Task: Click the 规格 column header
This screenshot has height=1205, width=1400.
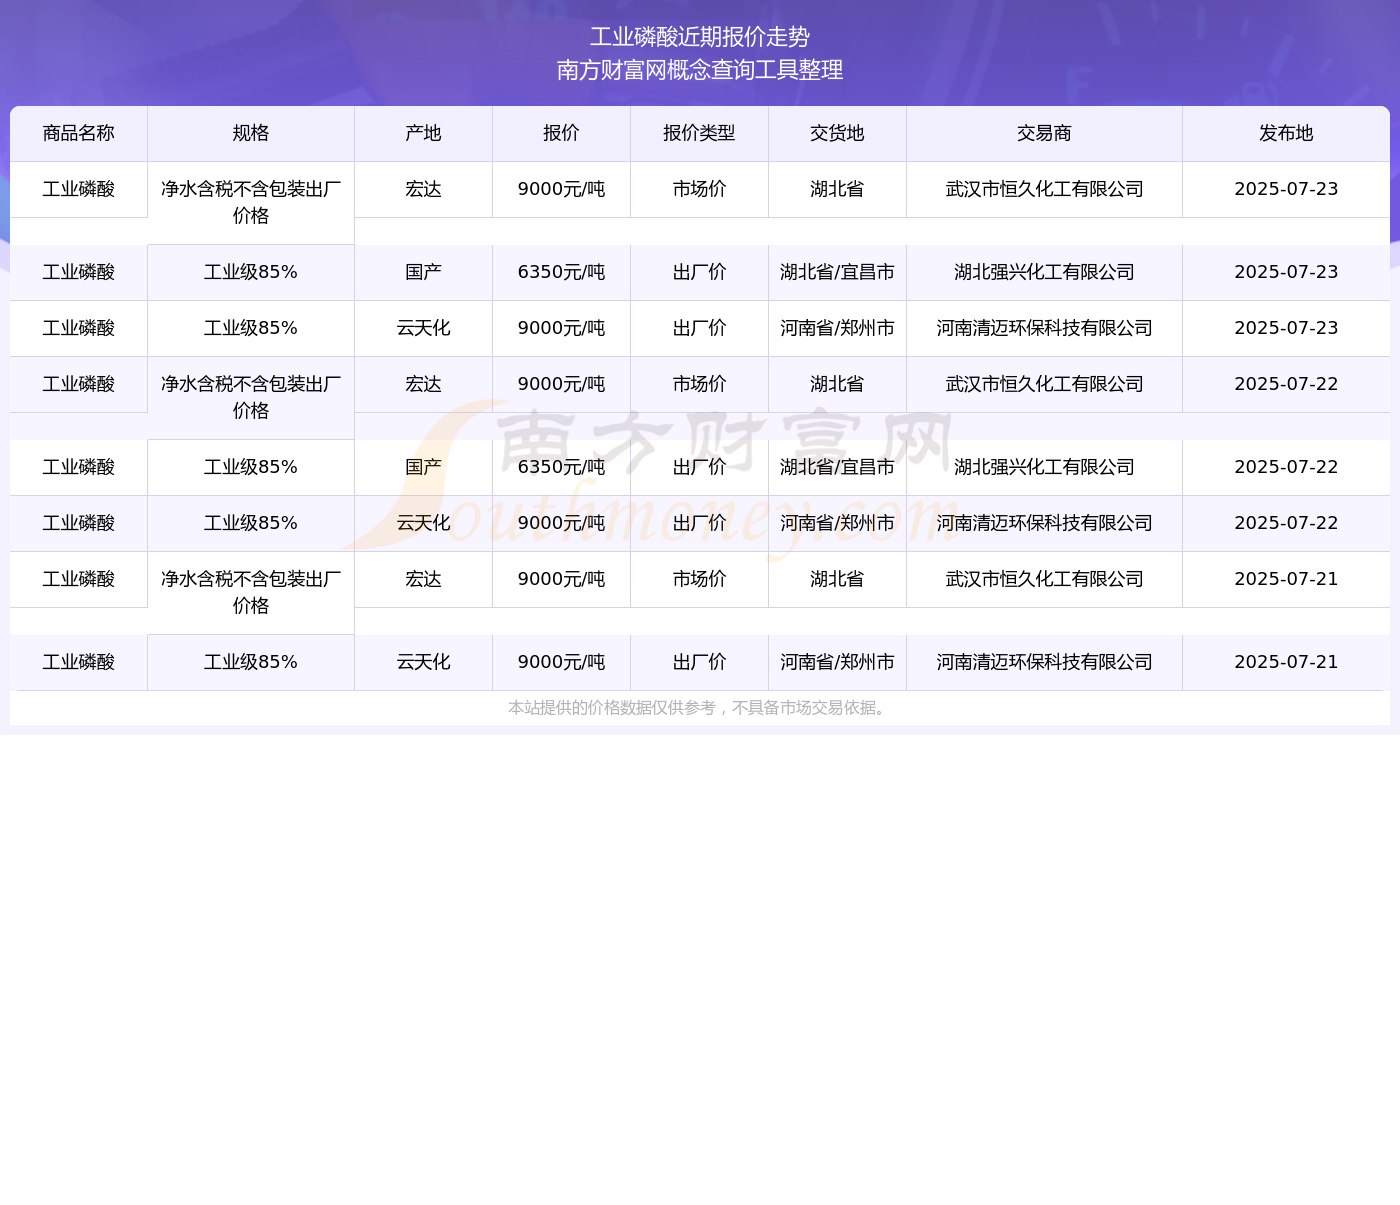Action: (251, 133)
